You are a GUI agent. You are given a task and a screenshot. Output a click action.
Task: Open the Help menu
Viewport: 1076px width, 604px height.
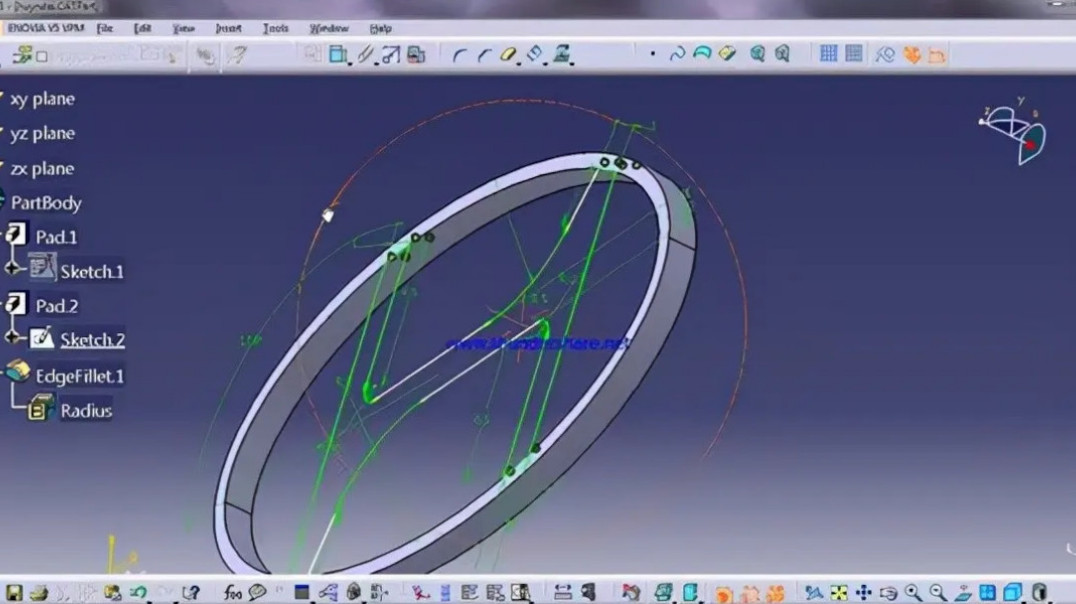(380, 28)
